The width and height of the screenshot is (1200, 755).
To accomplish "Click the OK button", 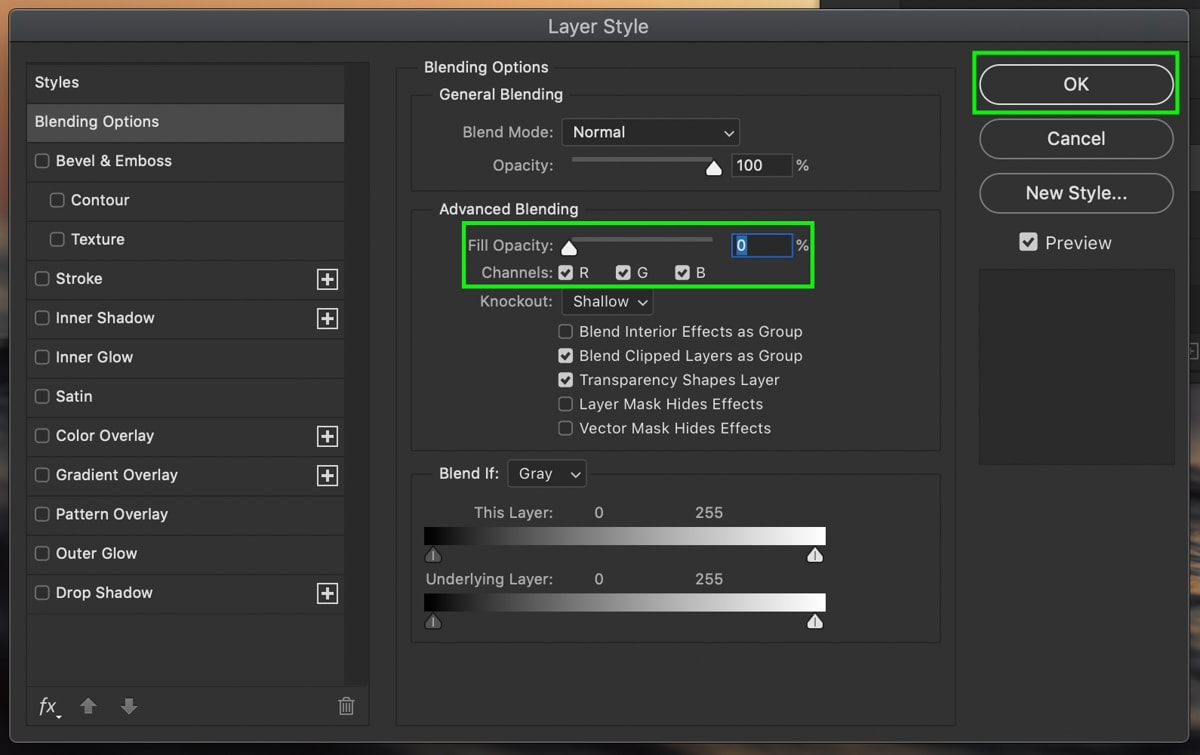I will coord(1076,84).
